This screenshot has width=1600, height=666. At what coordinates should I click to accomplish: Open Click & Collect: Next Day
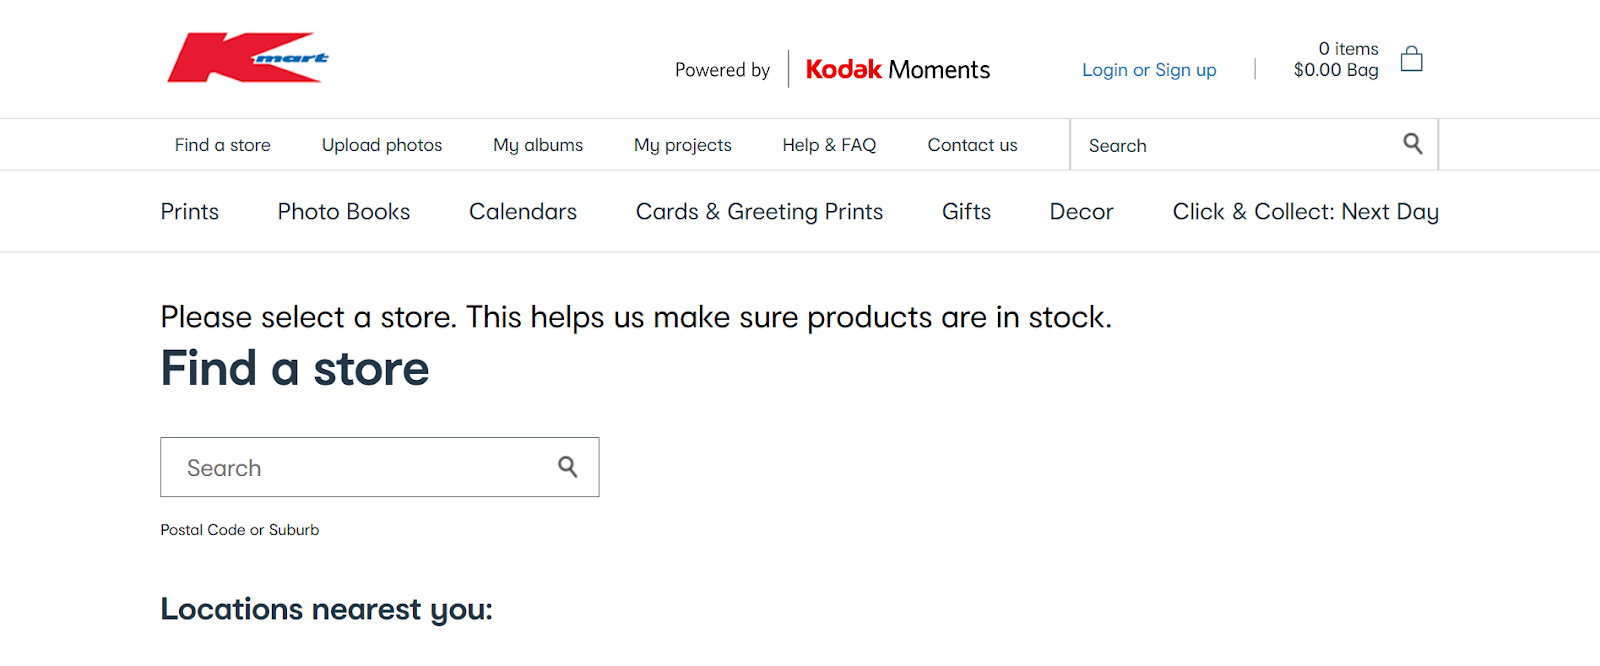[1305, 212]
